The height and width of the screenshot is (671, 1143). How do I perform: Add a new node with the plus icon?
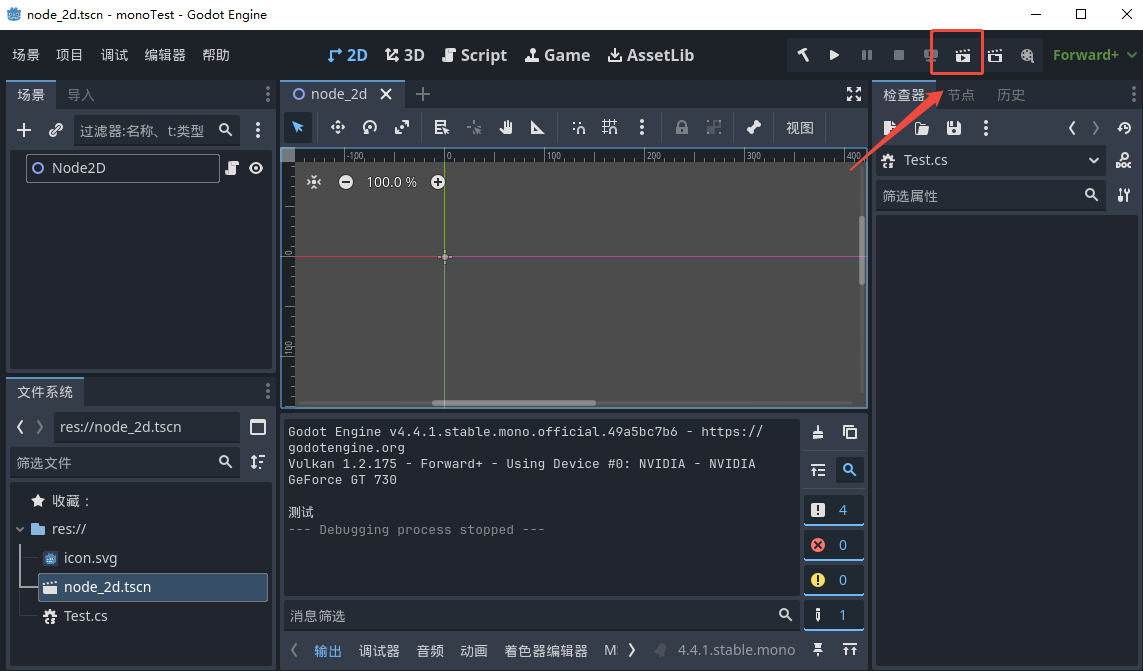pos(24,131)
